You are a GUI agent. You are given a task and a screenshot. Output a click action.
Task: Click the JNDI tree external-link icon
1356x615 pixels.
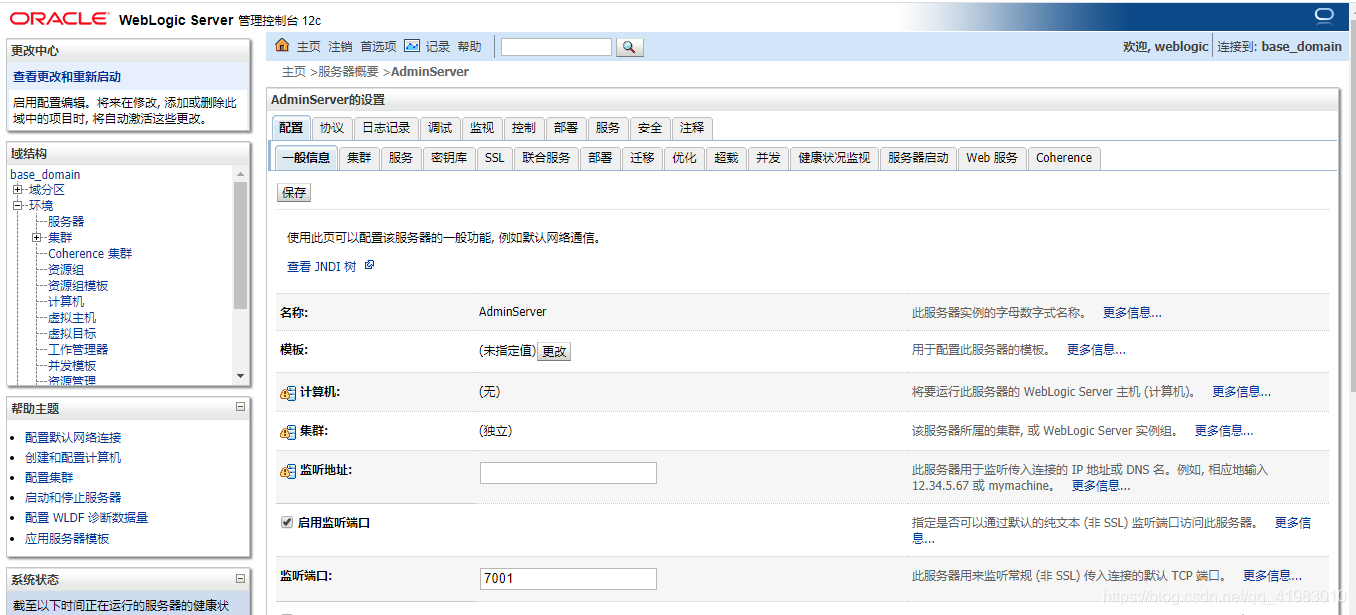(x=369, y=266)
